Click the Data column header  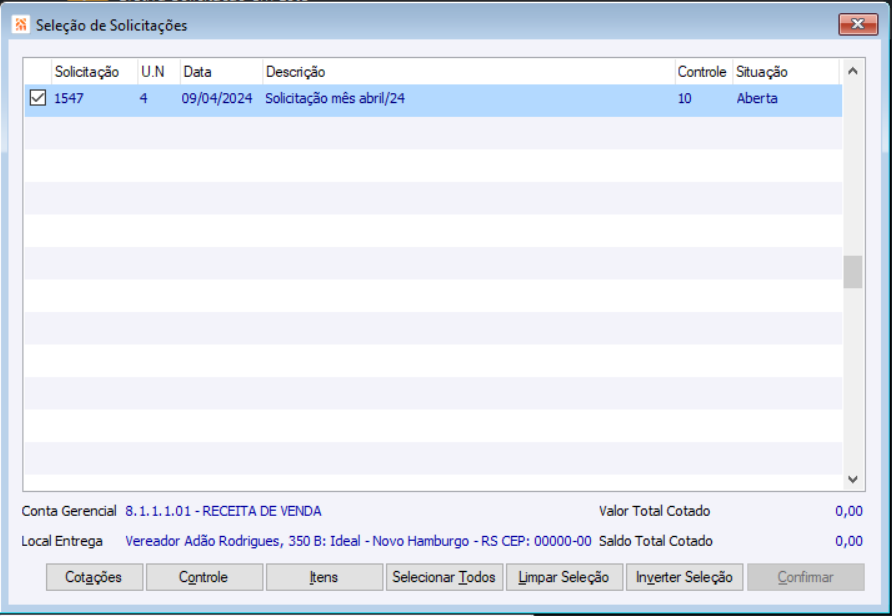(221, 72)
